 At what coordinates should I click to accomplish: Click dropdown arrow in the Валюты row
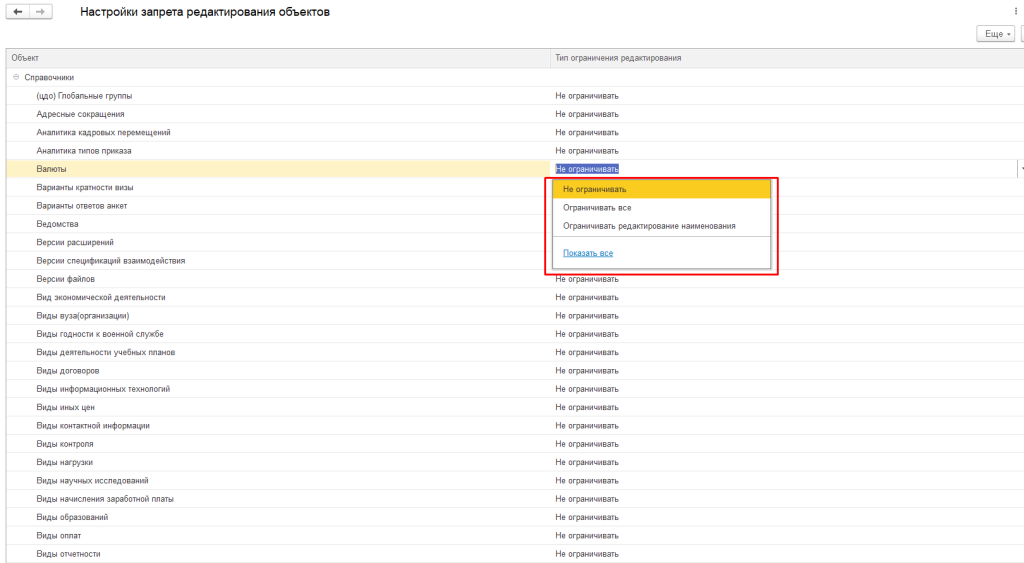pos(1020,169)
